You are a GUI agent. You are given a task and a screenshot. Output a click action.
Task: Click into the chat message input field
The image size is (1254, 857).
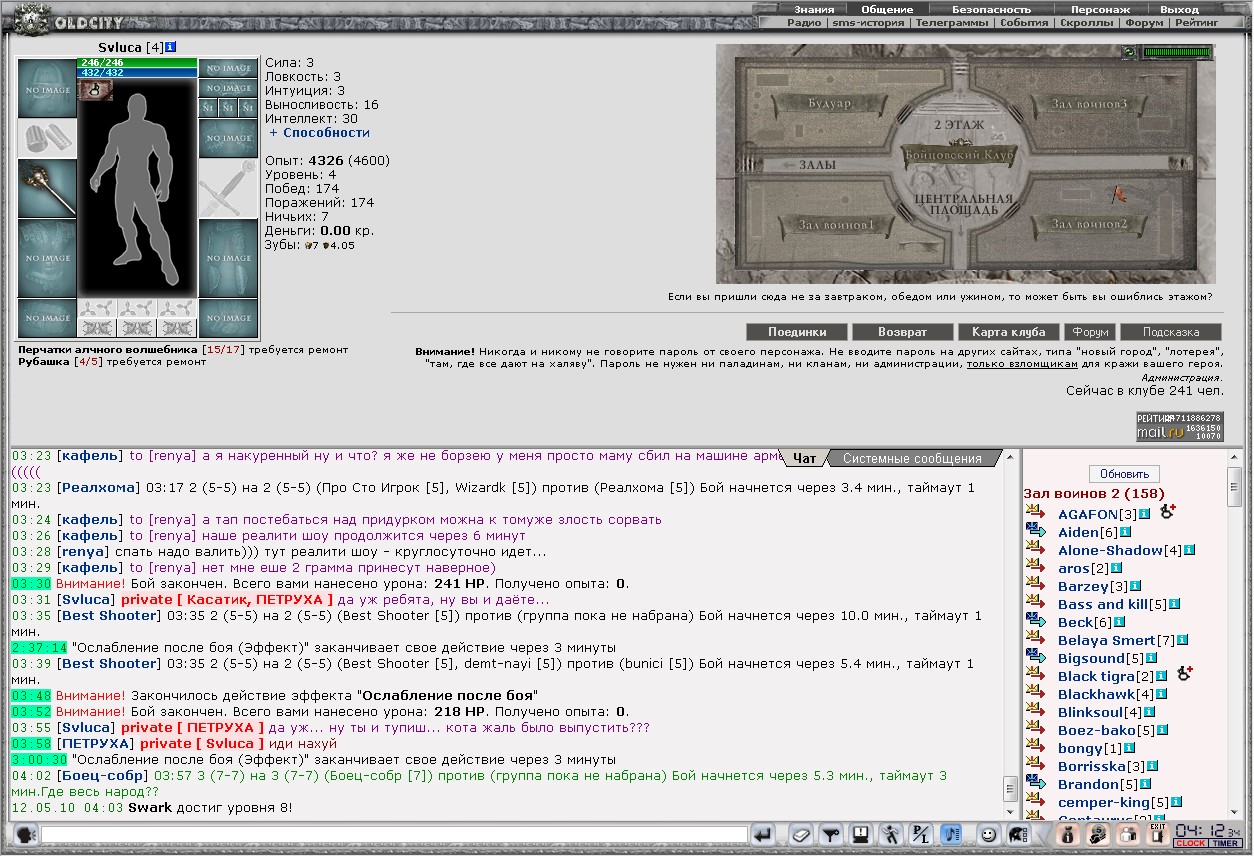(394, 834)
